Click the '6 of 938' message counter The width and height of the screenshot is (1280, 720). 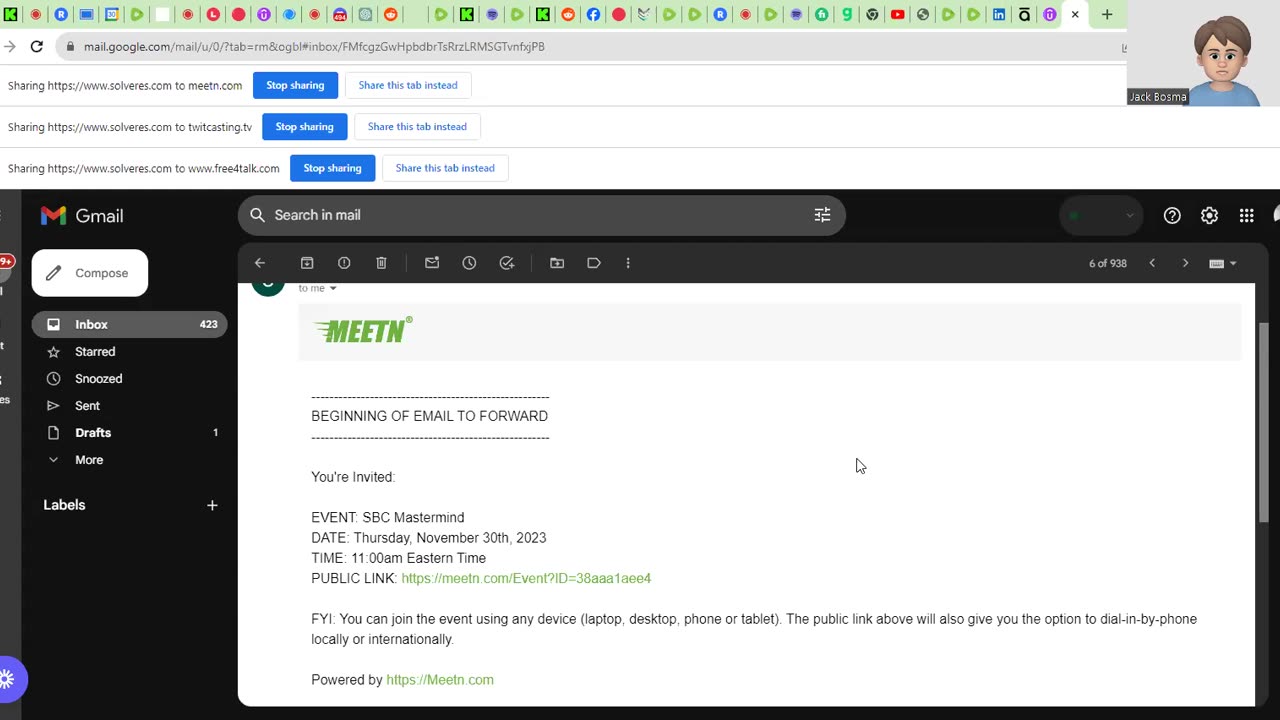coord(1108,263)
